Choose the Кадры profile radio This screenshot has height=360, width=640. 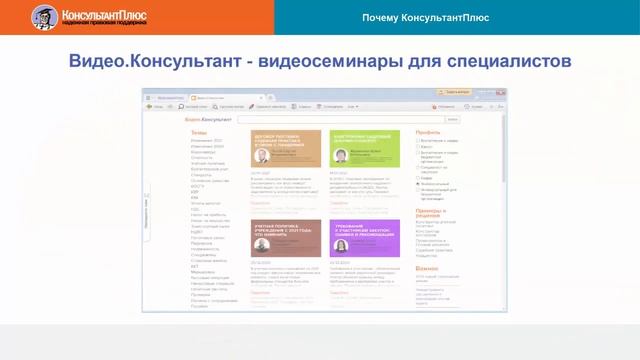(418, 178)
